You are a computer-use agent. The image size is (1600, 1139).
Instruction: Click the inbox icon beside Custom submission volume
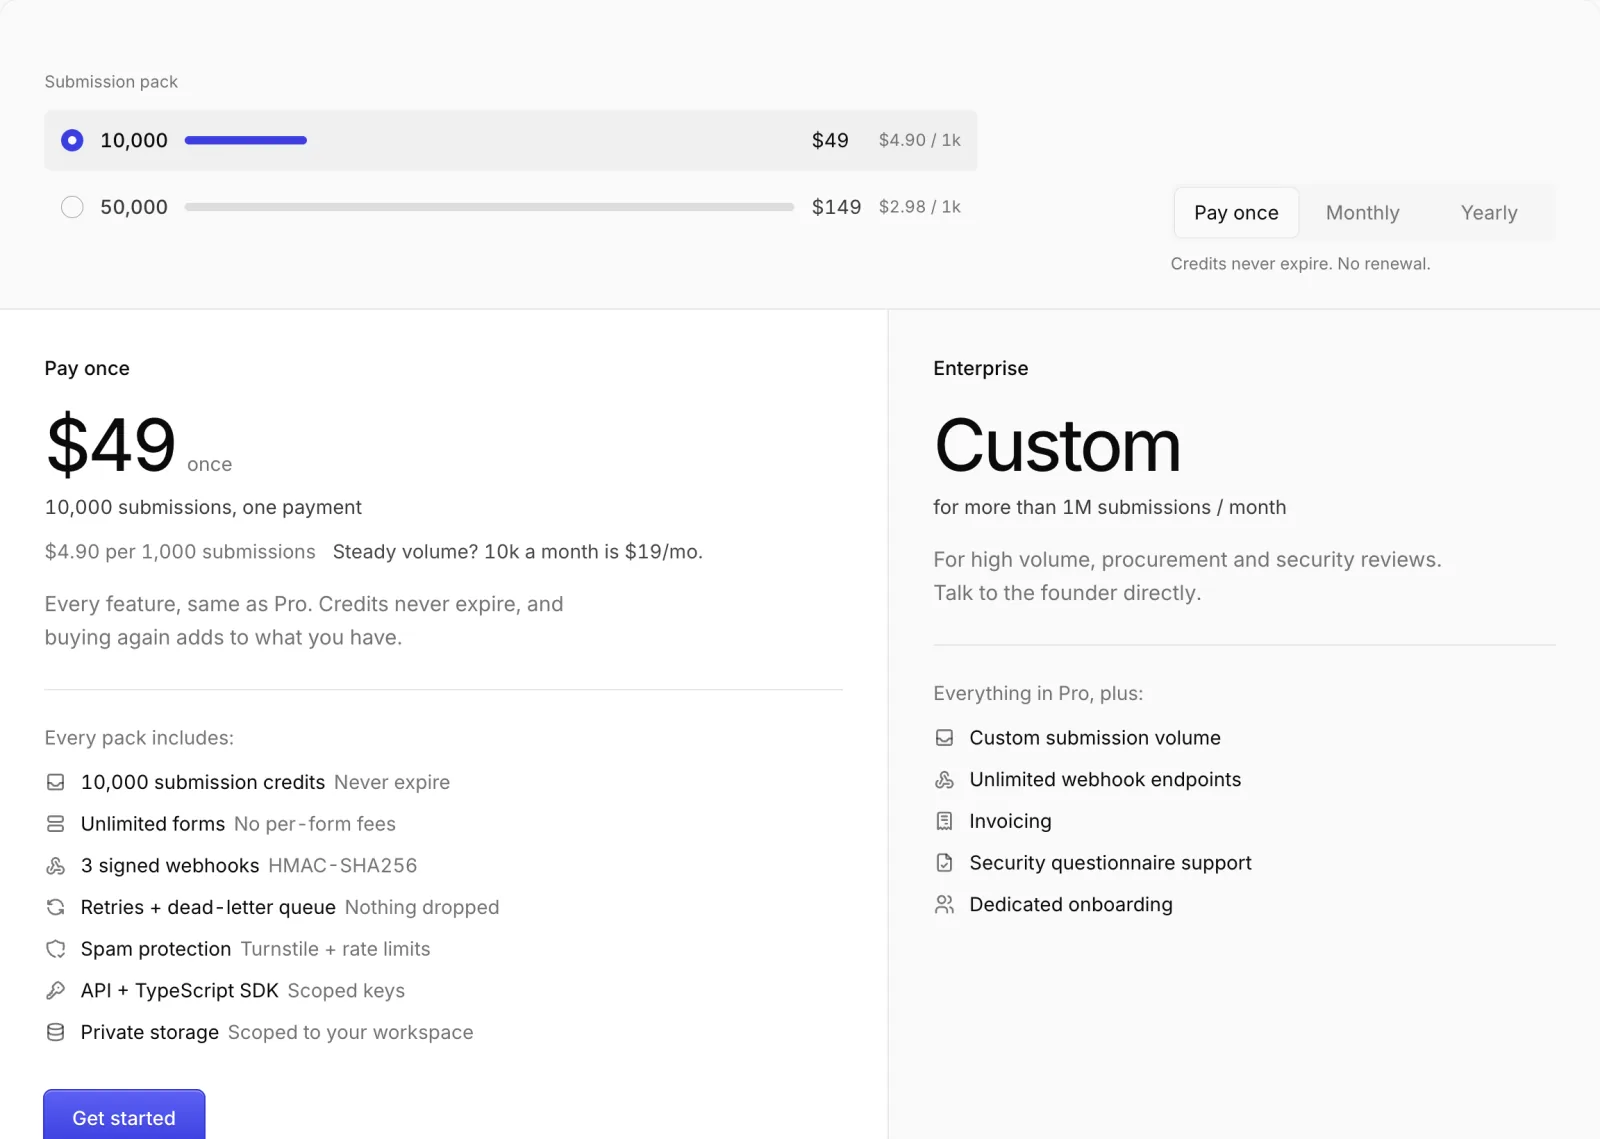tap(944, 738)
